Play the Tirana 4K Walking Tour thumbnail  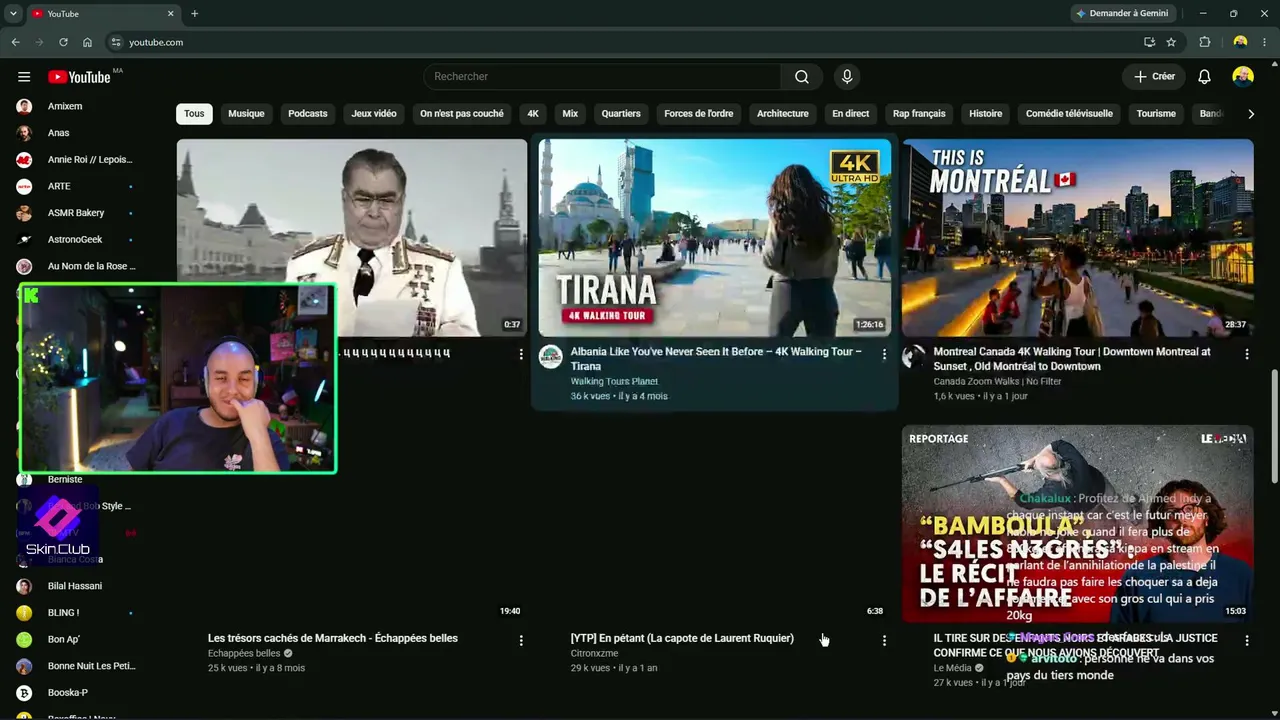point(715,238)
